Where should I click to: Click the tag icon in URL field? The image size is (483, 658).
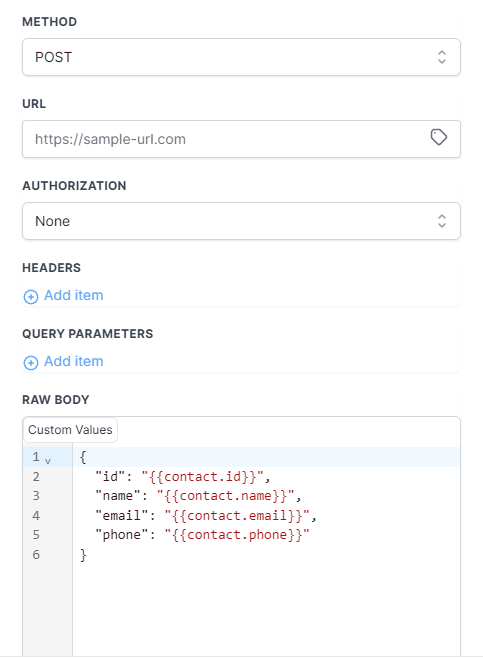[439, 137]
